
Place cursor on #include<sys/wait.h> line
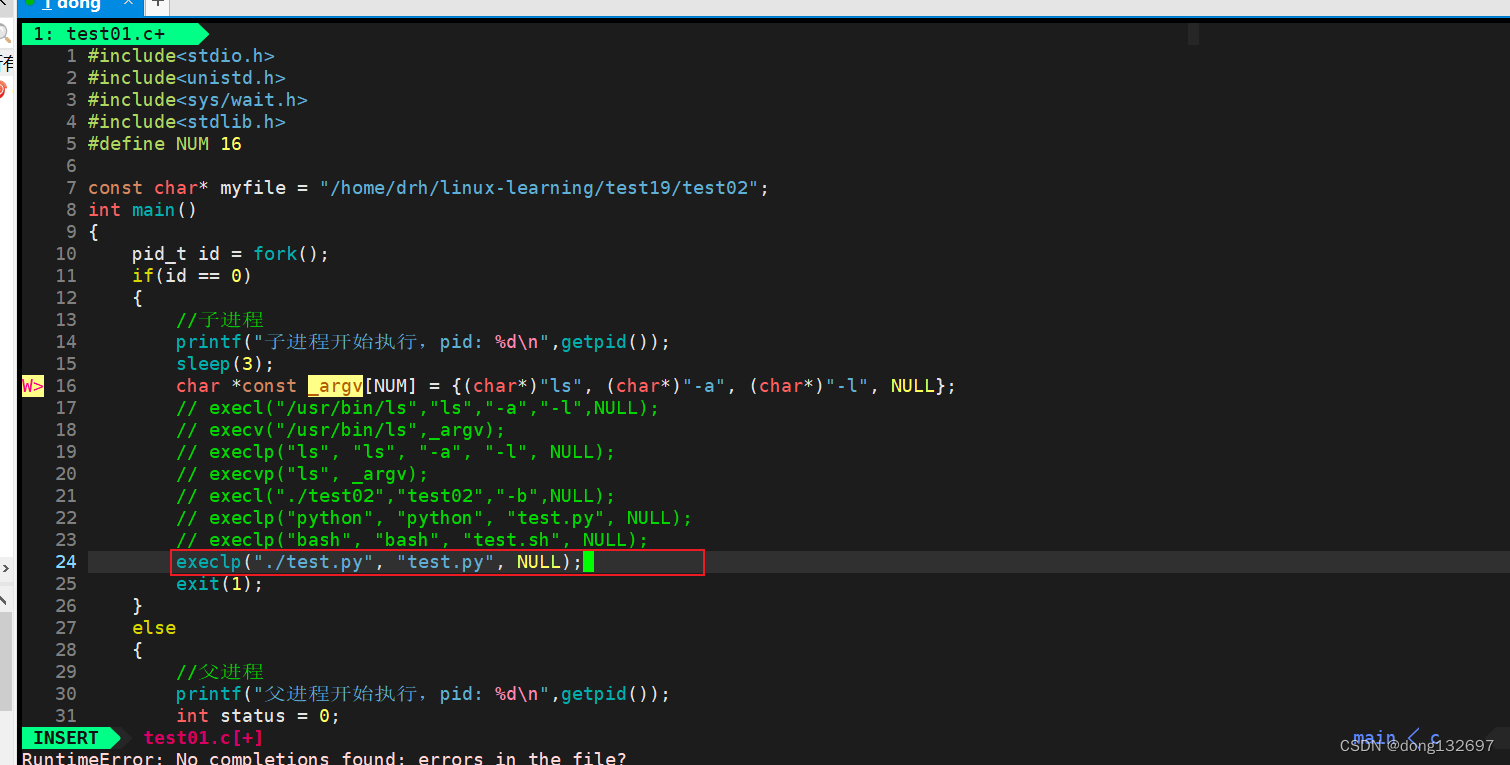(198, 100)
